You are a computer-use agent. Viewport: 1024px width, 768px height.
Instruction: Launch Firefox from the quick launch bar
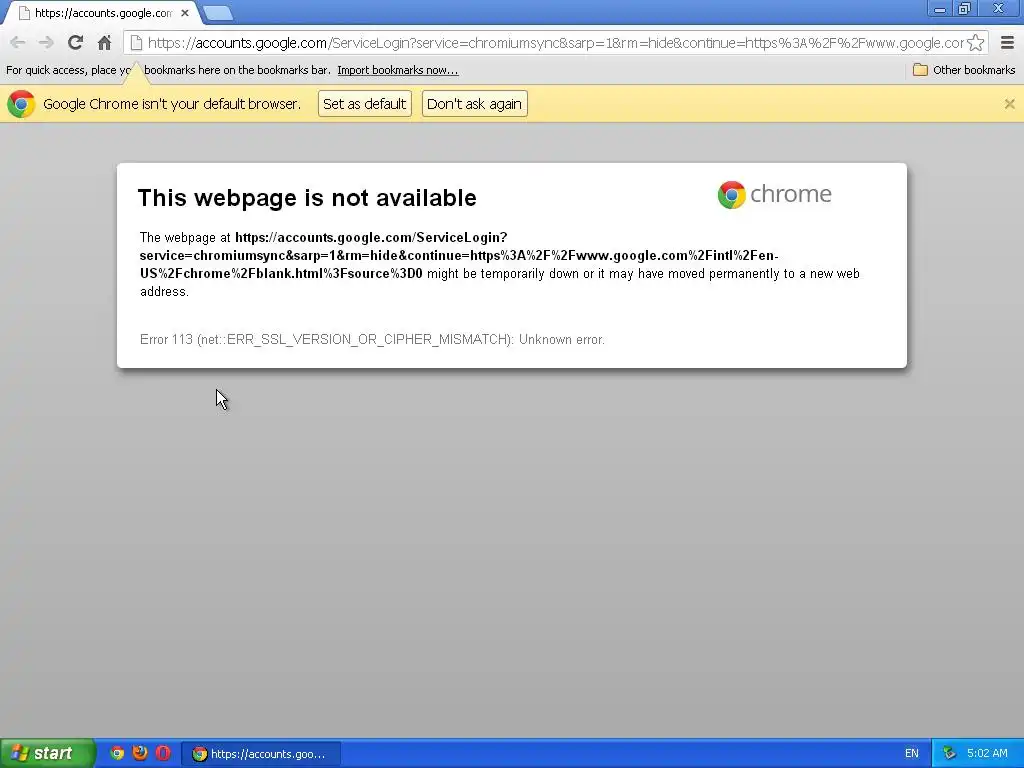point(140,753)
